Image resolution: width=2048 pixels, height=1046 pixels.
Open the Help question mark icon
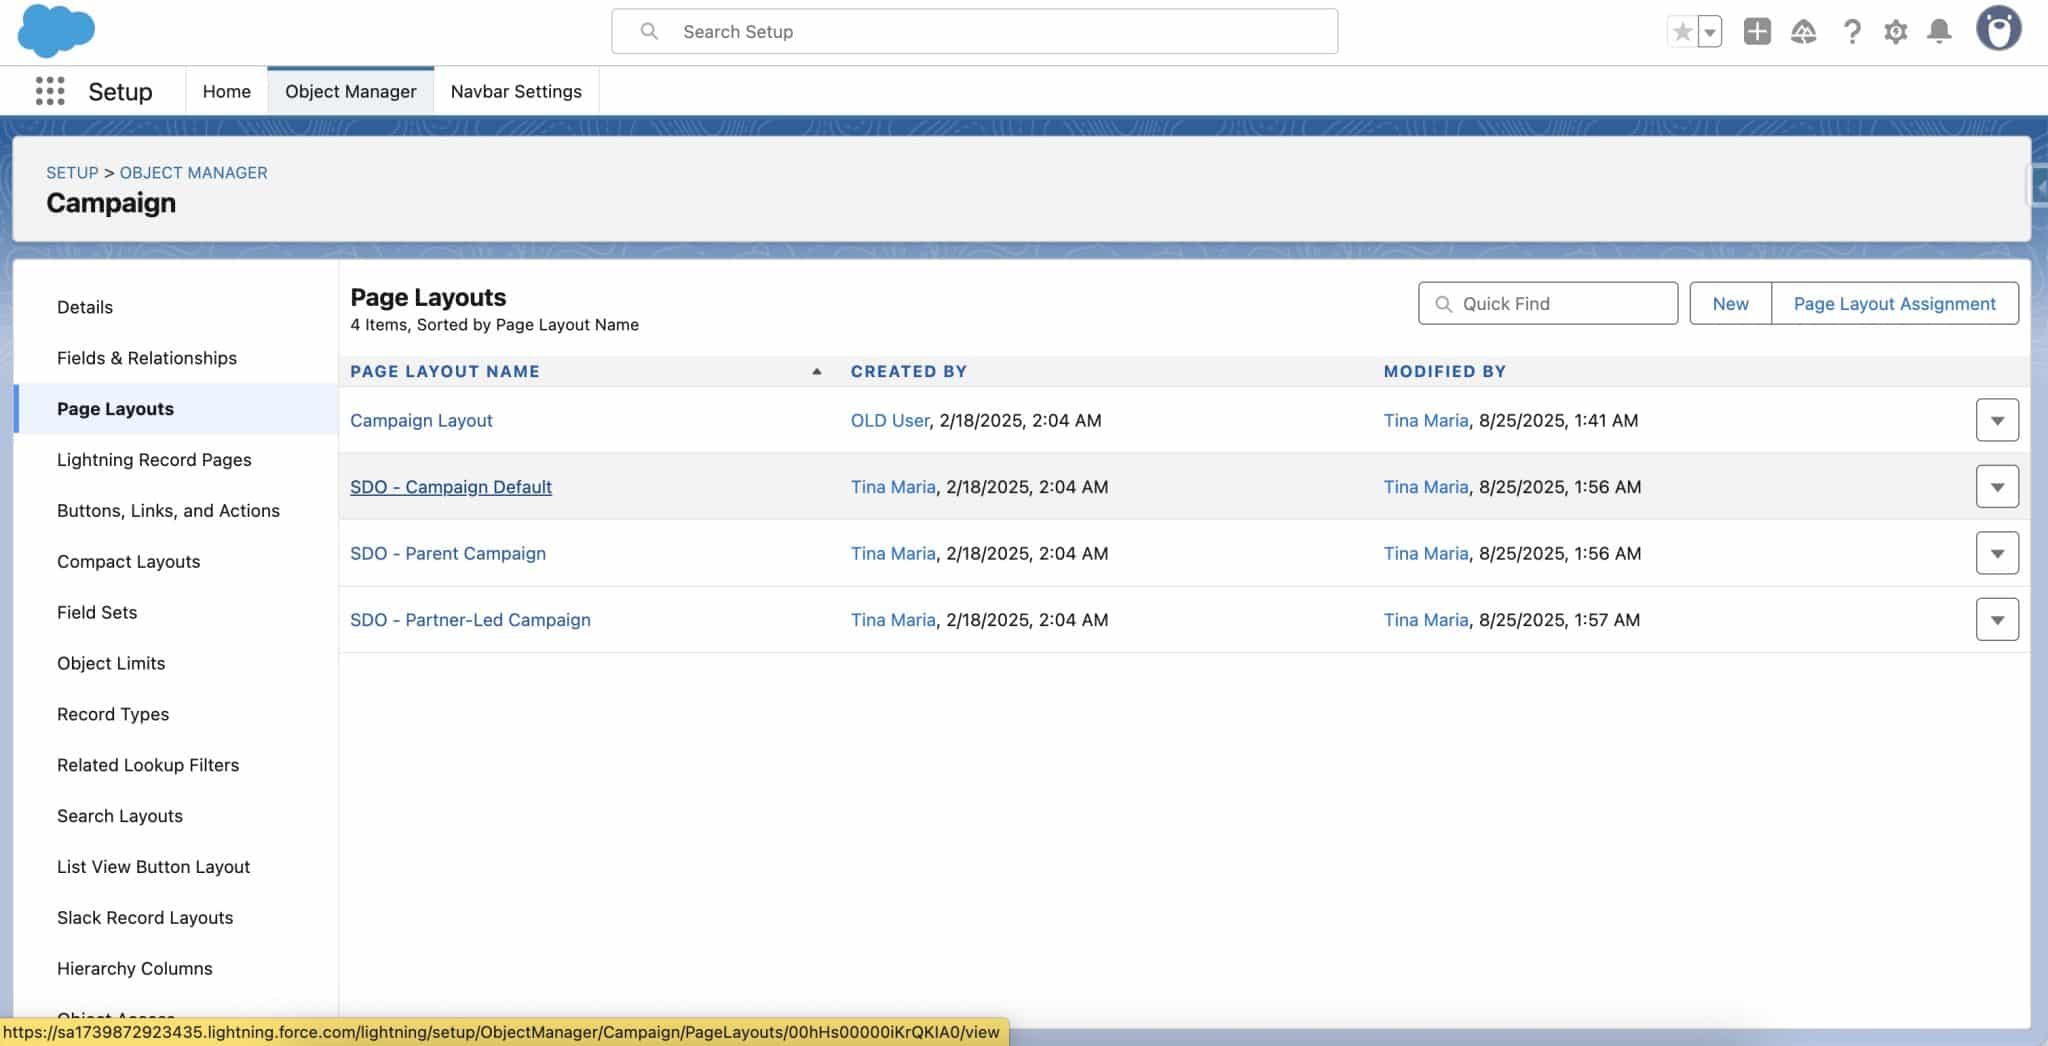coord(1852,32)
